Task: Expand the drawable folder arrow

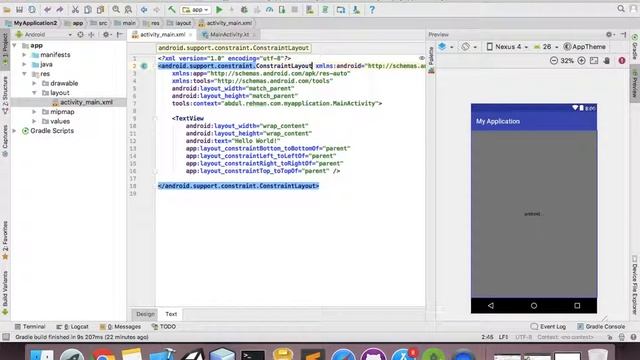Action: (x=34, y=83)
